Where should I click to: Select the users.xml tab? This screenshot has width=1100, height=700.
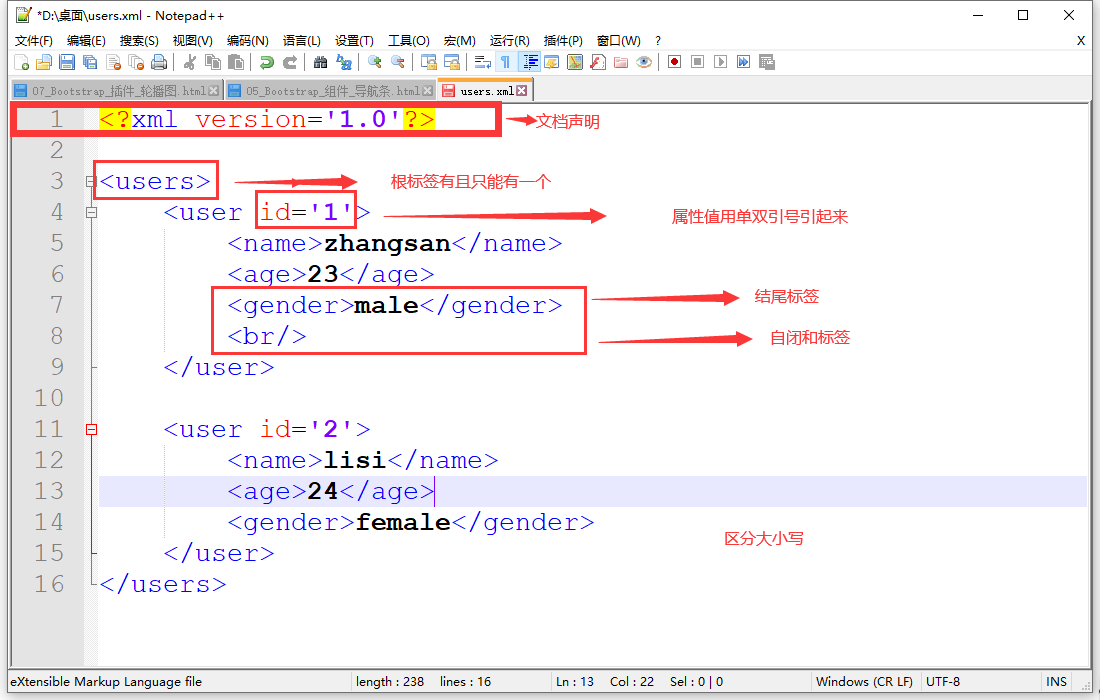pos(485,91)
